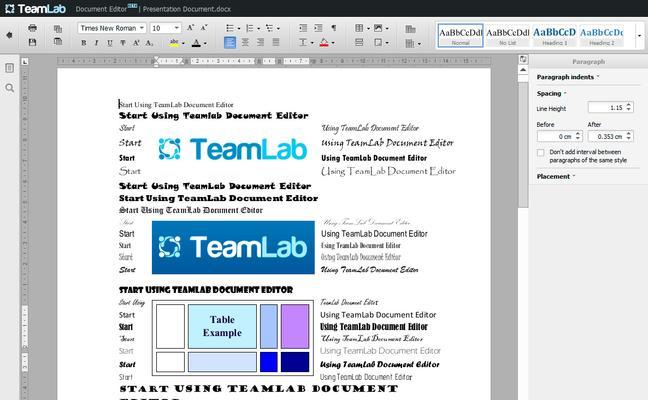This screenshot has height=400, width=648.
Task: Toggle Bold formatting
Action: [83, 43]
